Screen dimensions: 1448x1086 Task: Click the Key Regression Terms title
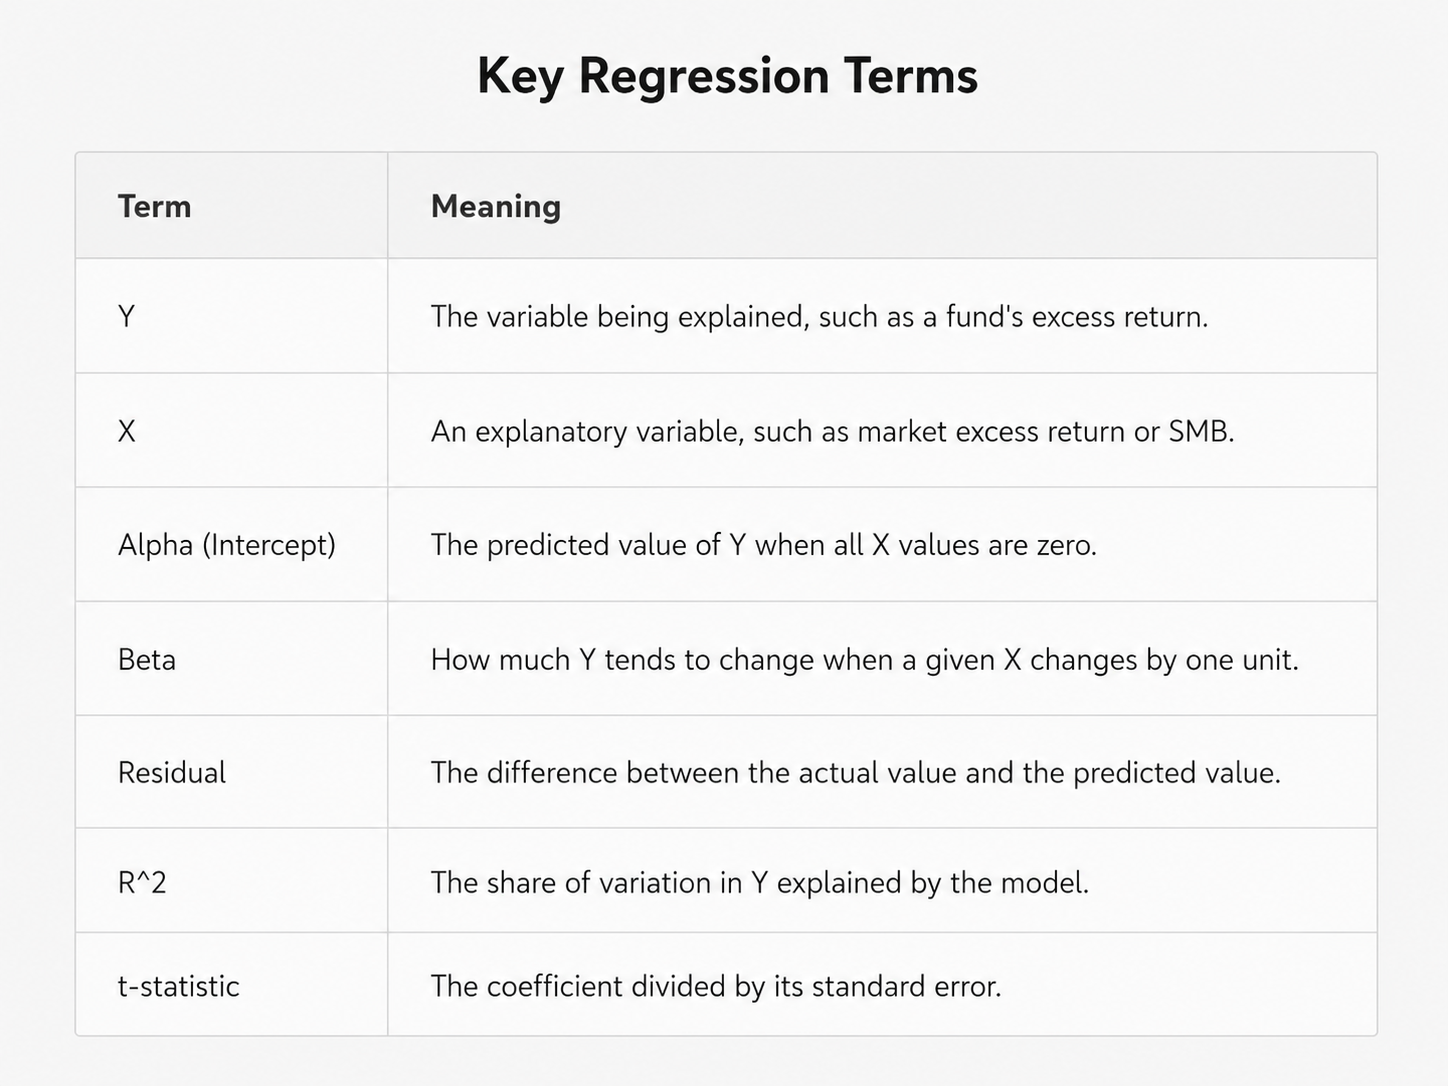(x=727, y=76)
